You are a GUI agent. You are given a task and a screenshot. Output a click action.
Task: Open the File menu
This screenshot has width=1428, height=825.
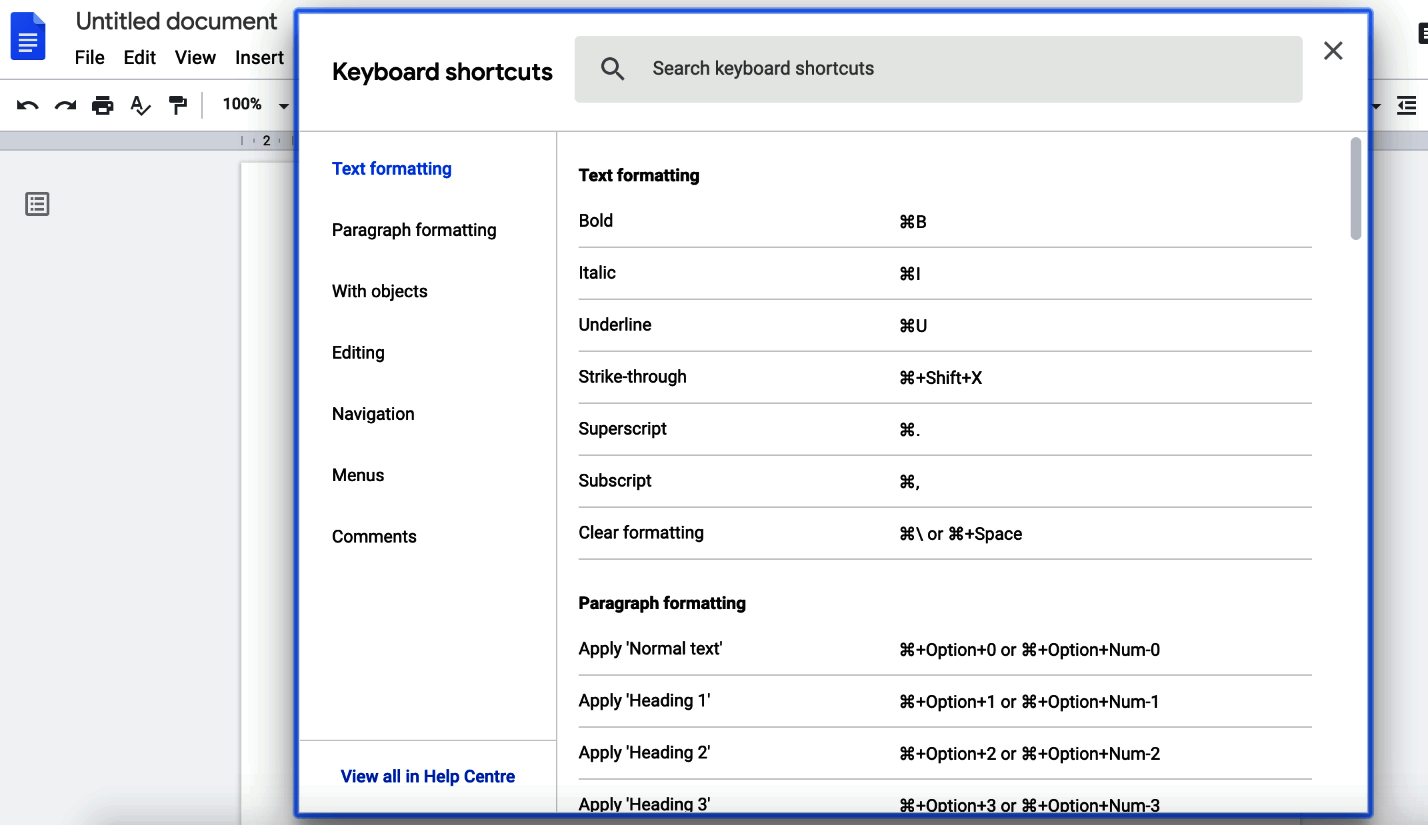pyautogui.click(x=89, y=57)
